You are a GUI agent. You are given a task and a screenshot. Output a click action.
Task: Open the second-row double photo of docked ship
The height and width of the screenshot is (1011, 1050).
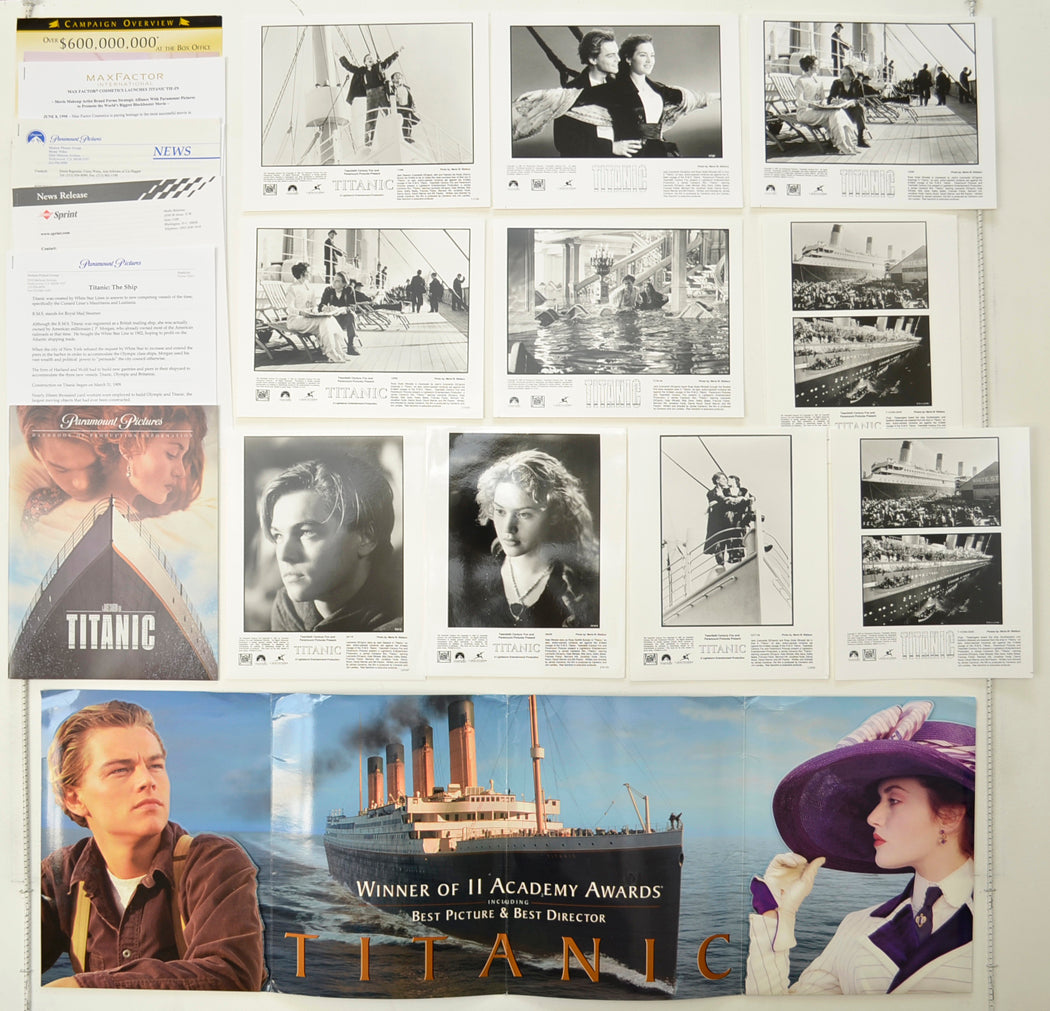(860, 315)
